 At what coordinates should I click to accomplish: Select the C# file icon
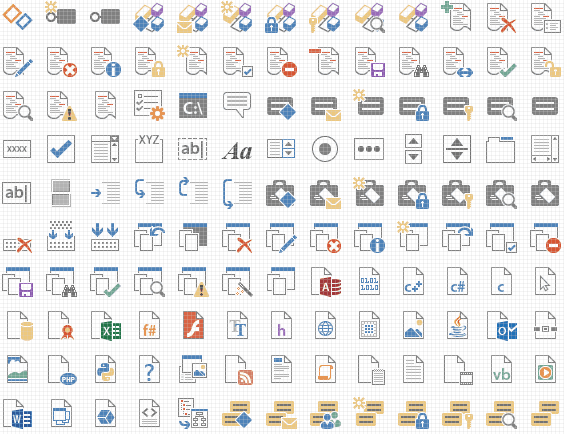[457, 281]
